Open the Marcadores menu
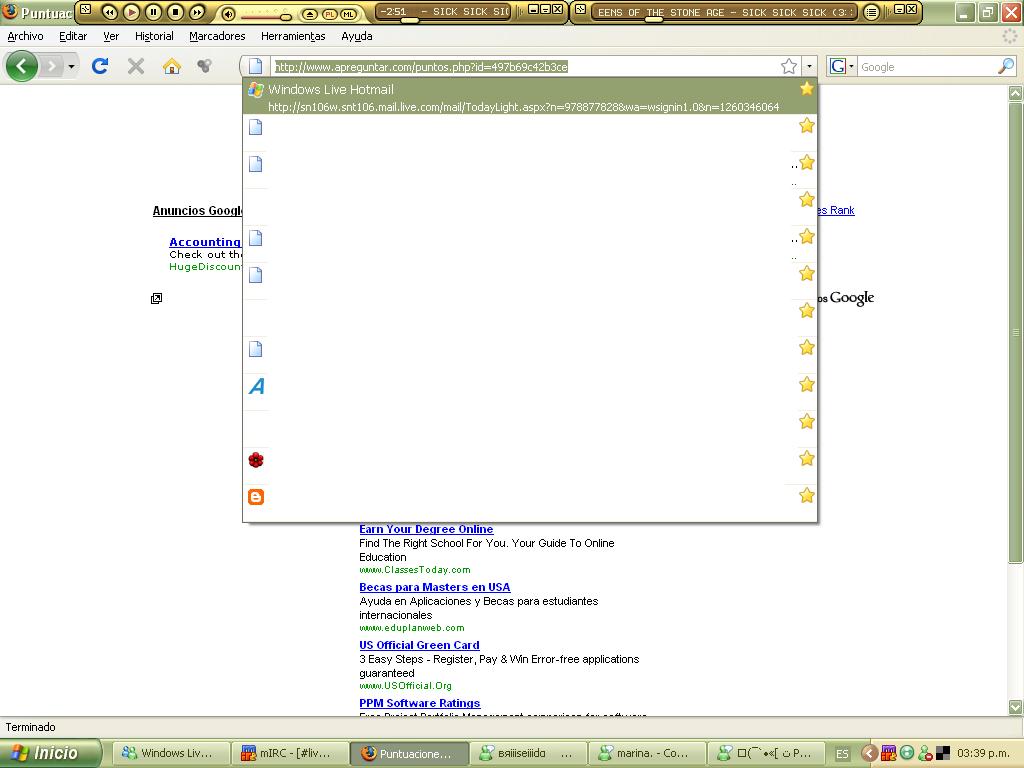 pos(217,36)
